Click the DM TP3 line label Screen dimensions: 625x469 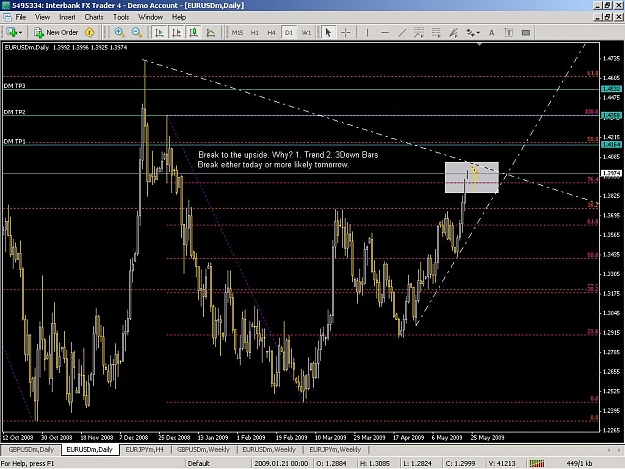tap(14, 86)
